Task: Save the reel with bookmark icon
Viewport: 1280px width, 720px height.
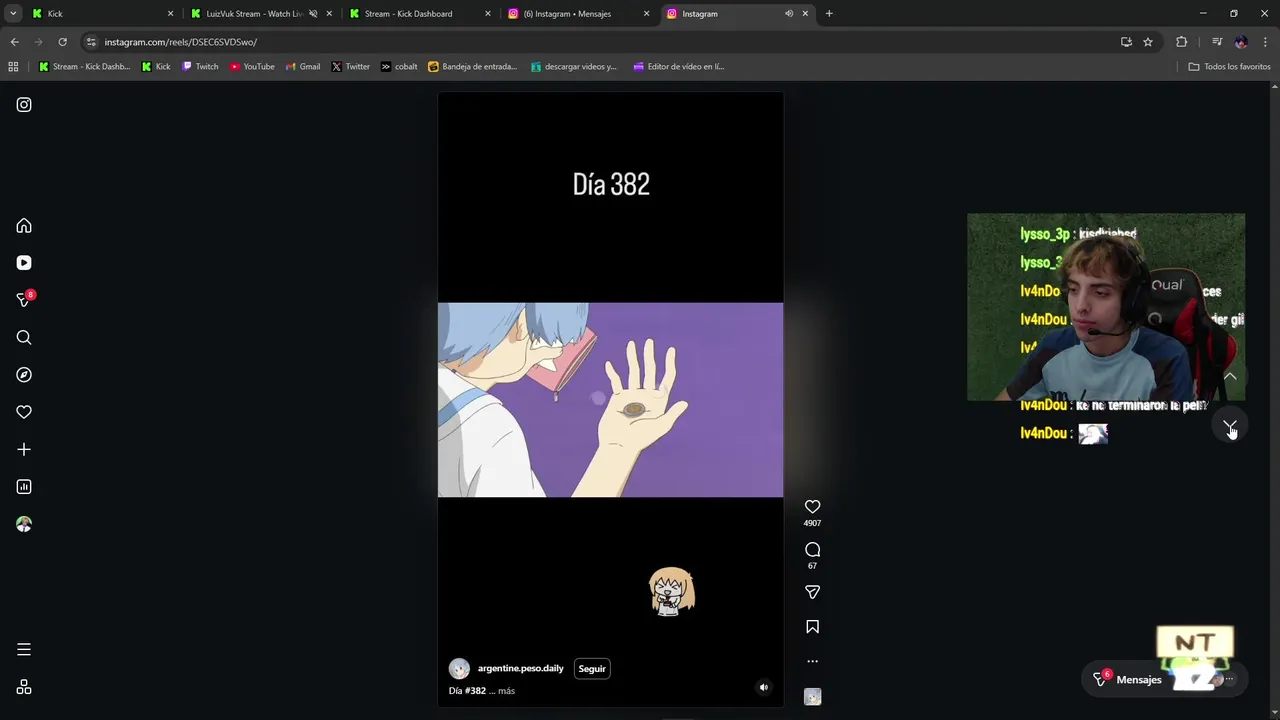Action: click(x=812, y=627)
